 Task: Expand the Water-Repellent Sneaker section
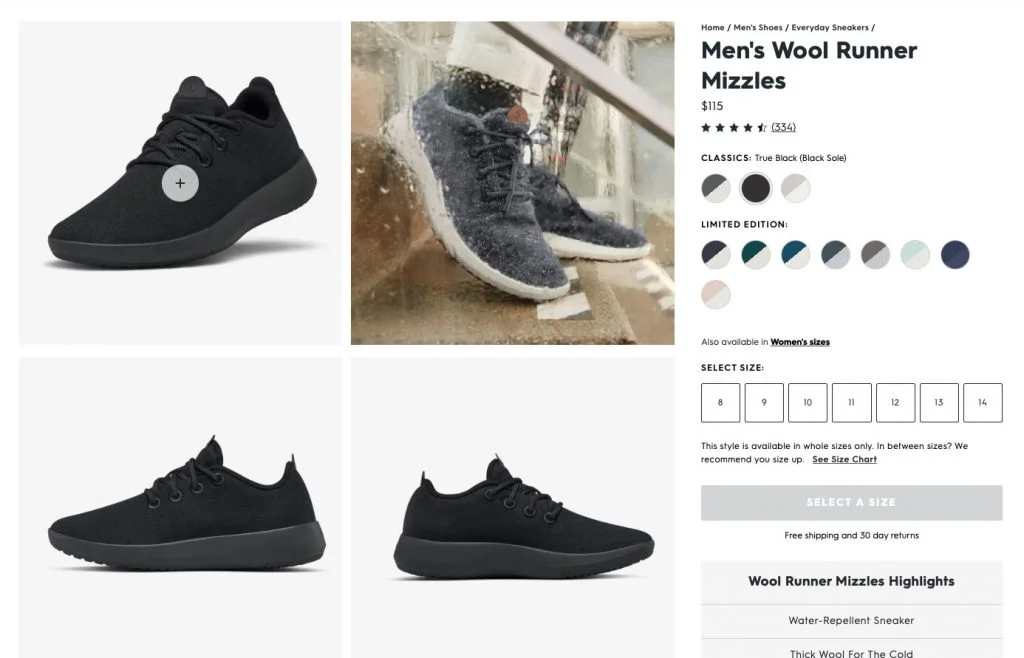click(x=851, y=620)
